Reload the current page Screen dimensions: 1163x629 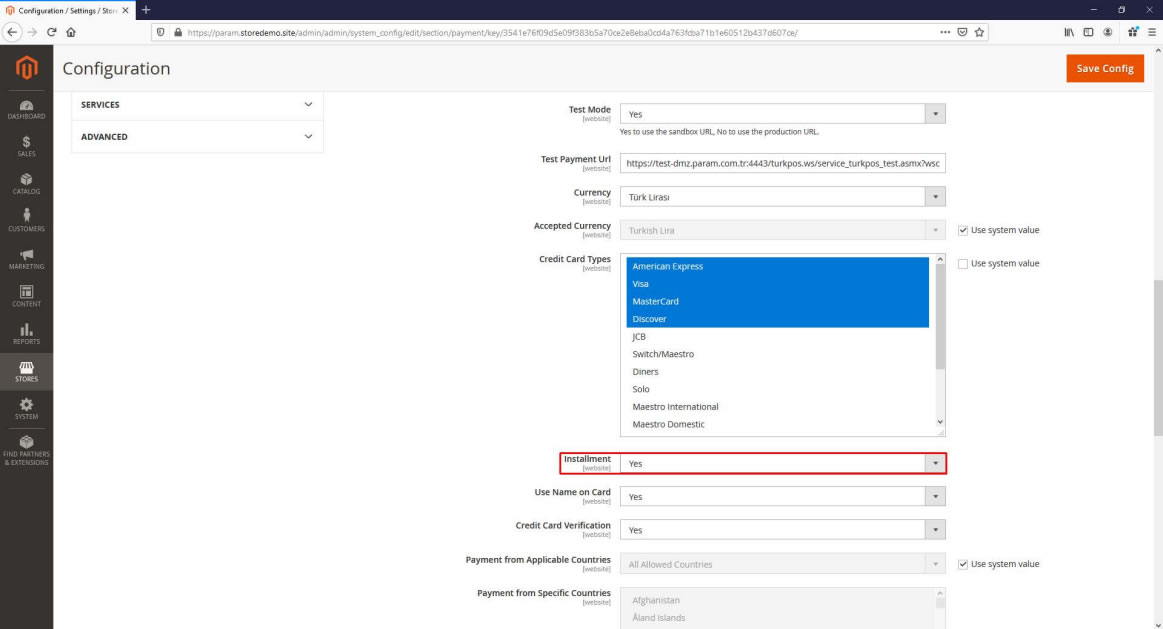click(51, 32)
